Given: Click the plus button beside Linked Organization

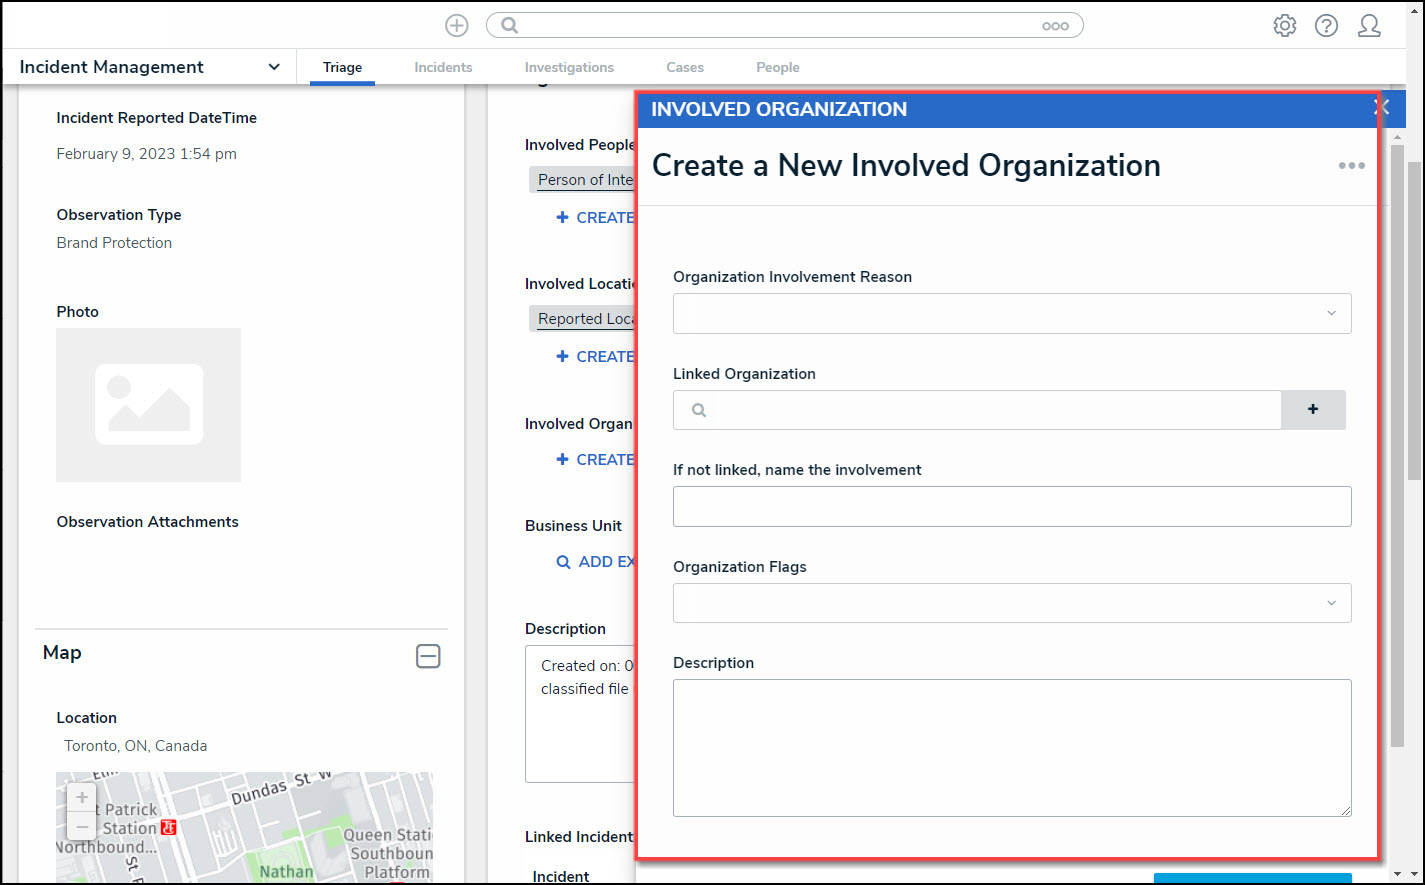Looking at the screenshot, I should coord(1313,409).
